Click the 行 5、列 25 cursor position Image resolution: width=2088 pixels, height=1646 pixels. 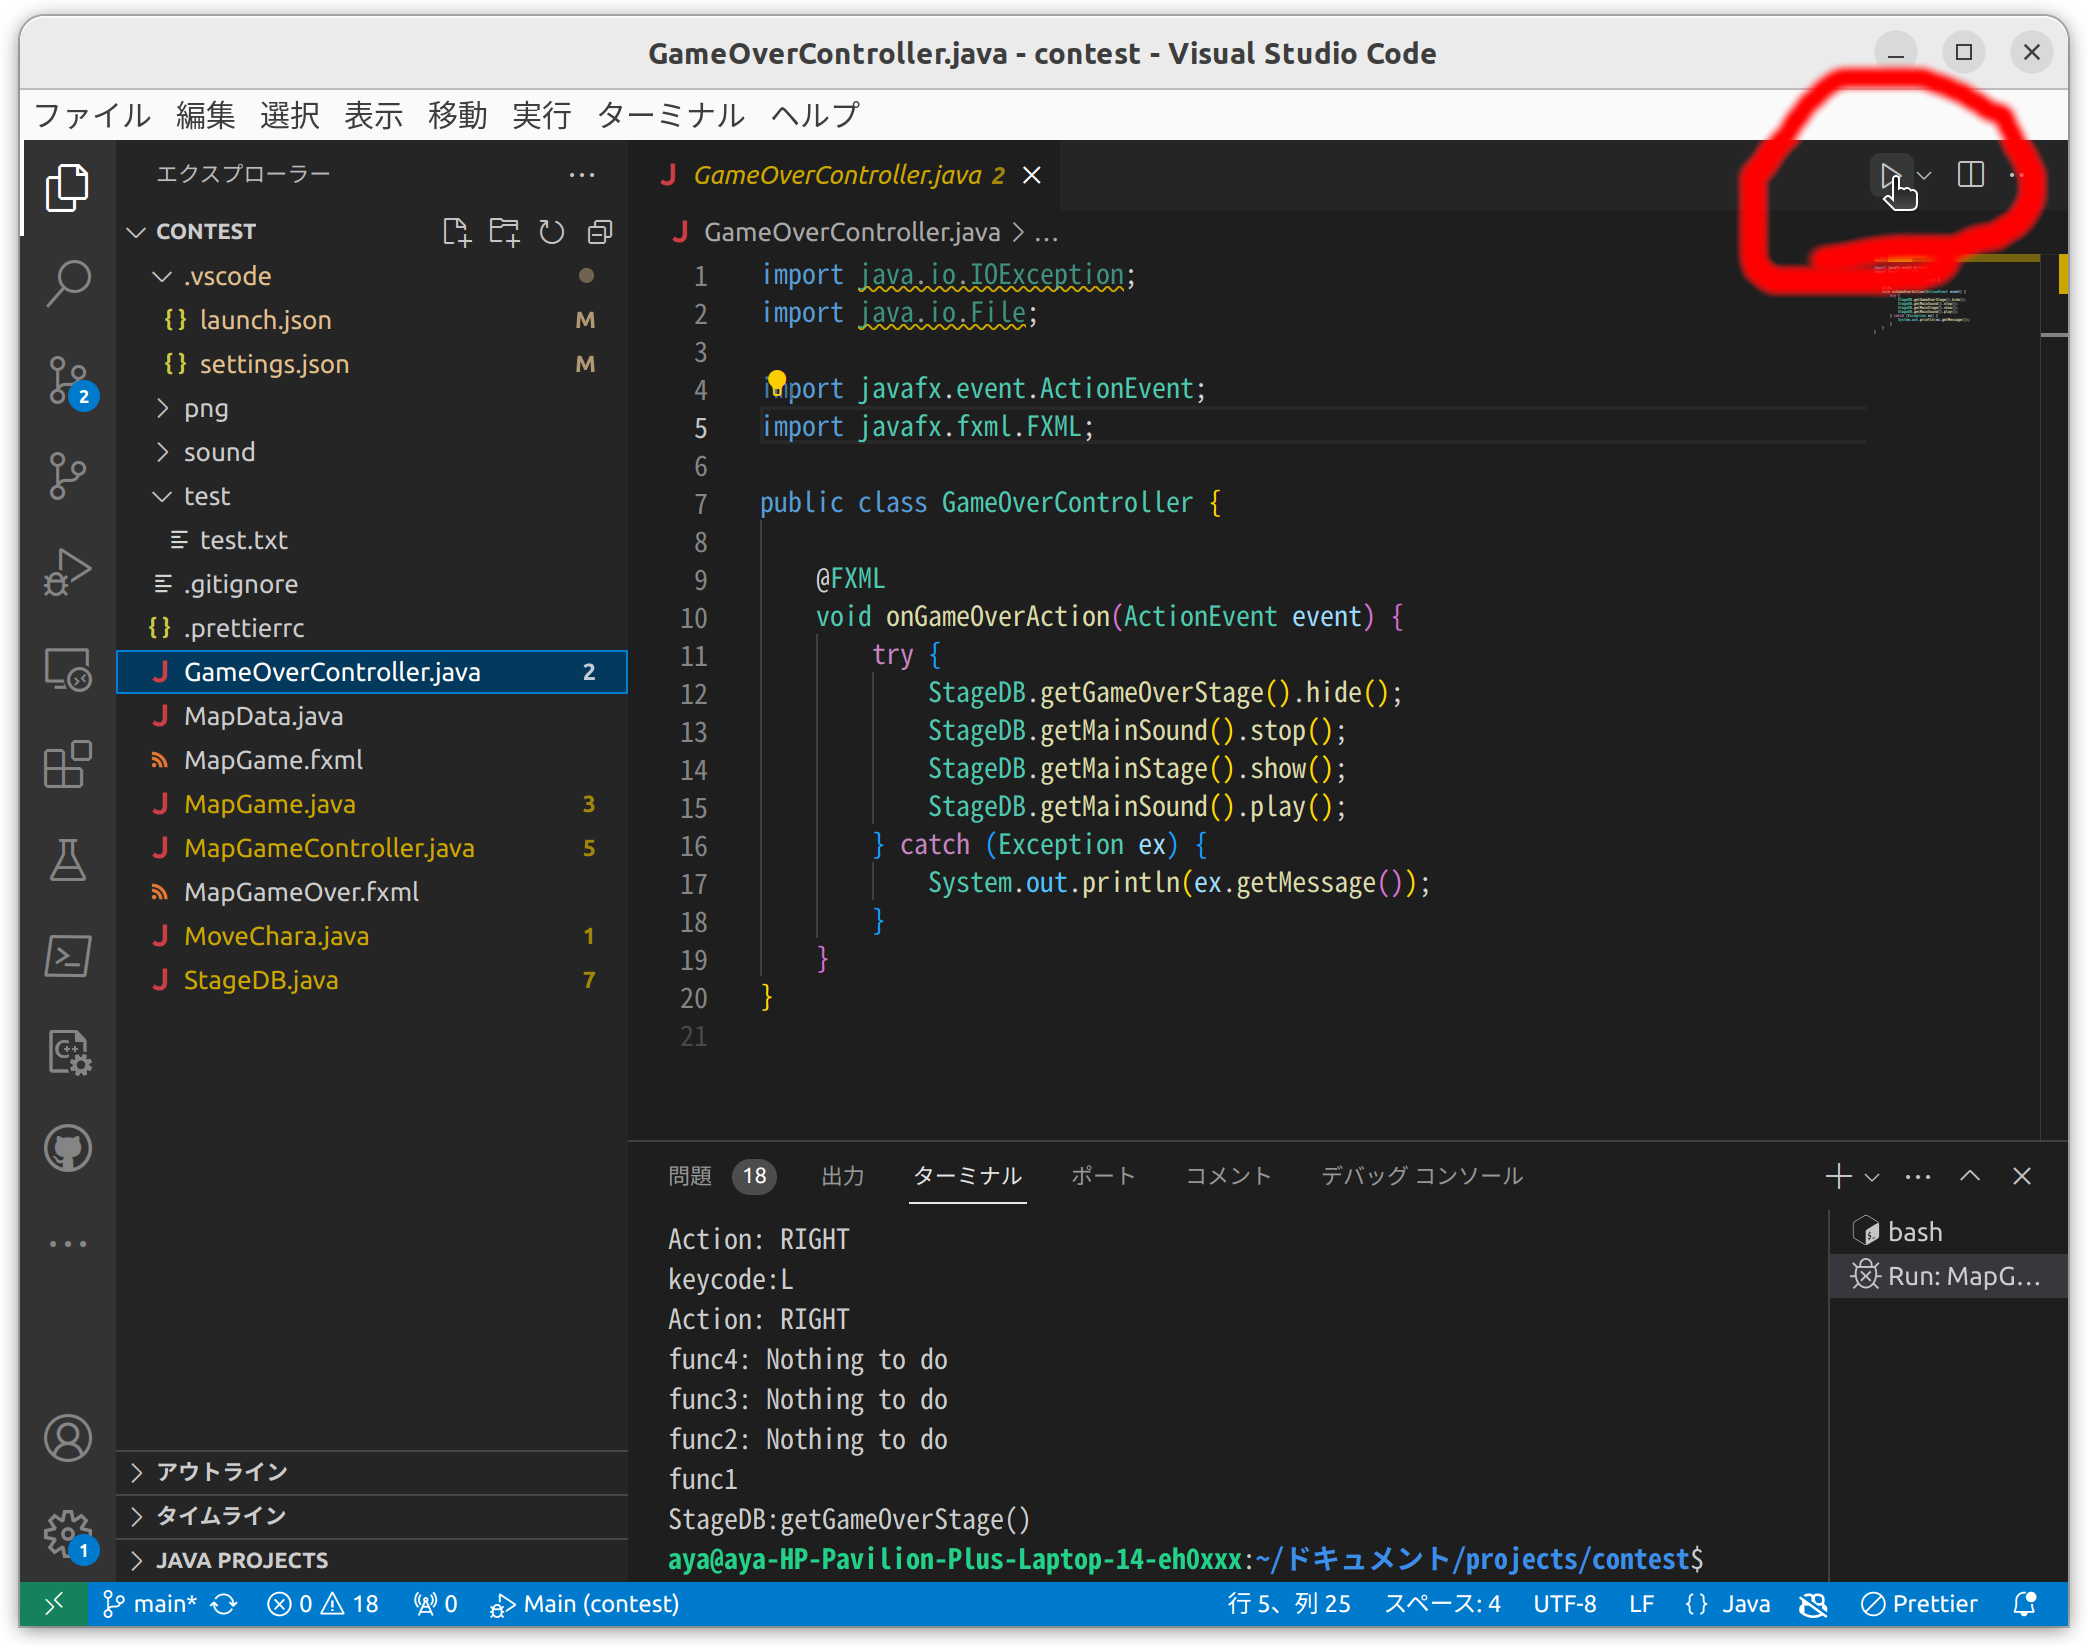click(x=1290, y=1603)
